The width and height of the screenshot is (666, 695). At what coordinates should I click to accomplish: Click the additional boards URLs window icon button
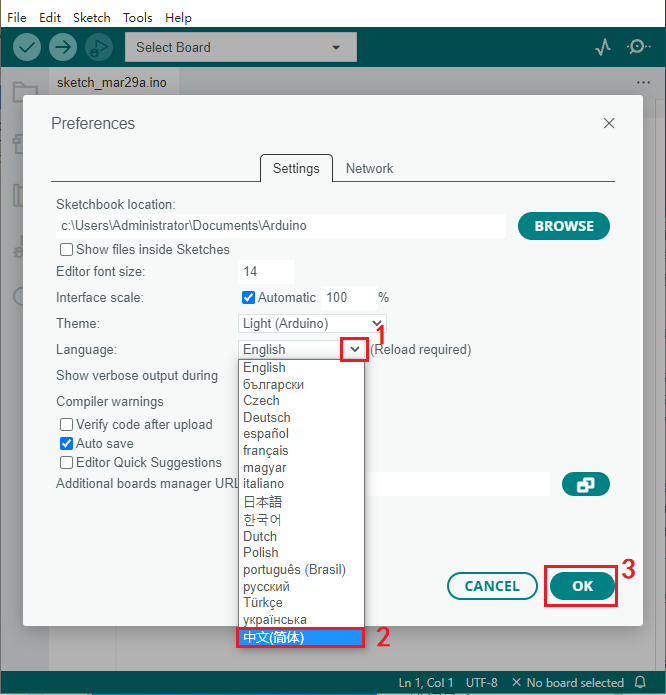(x=586, y=484)
